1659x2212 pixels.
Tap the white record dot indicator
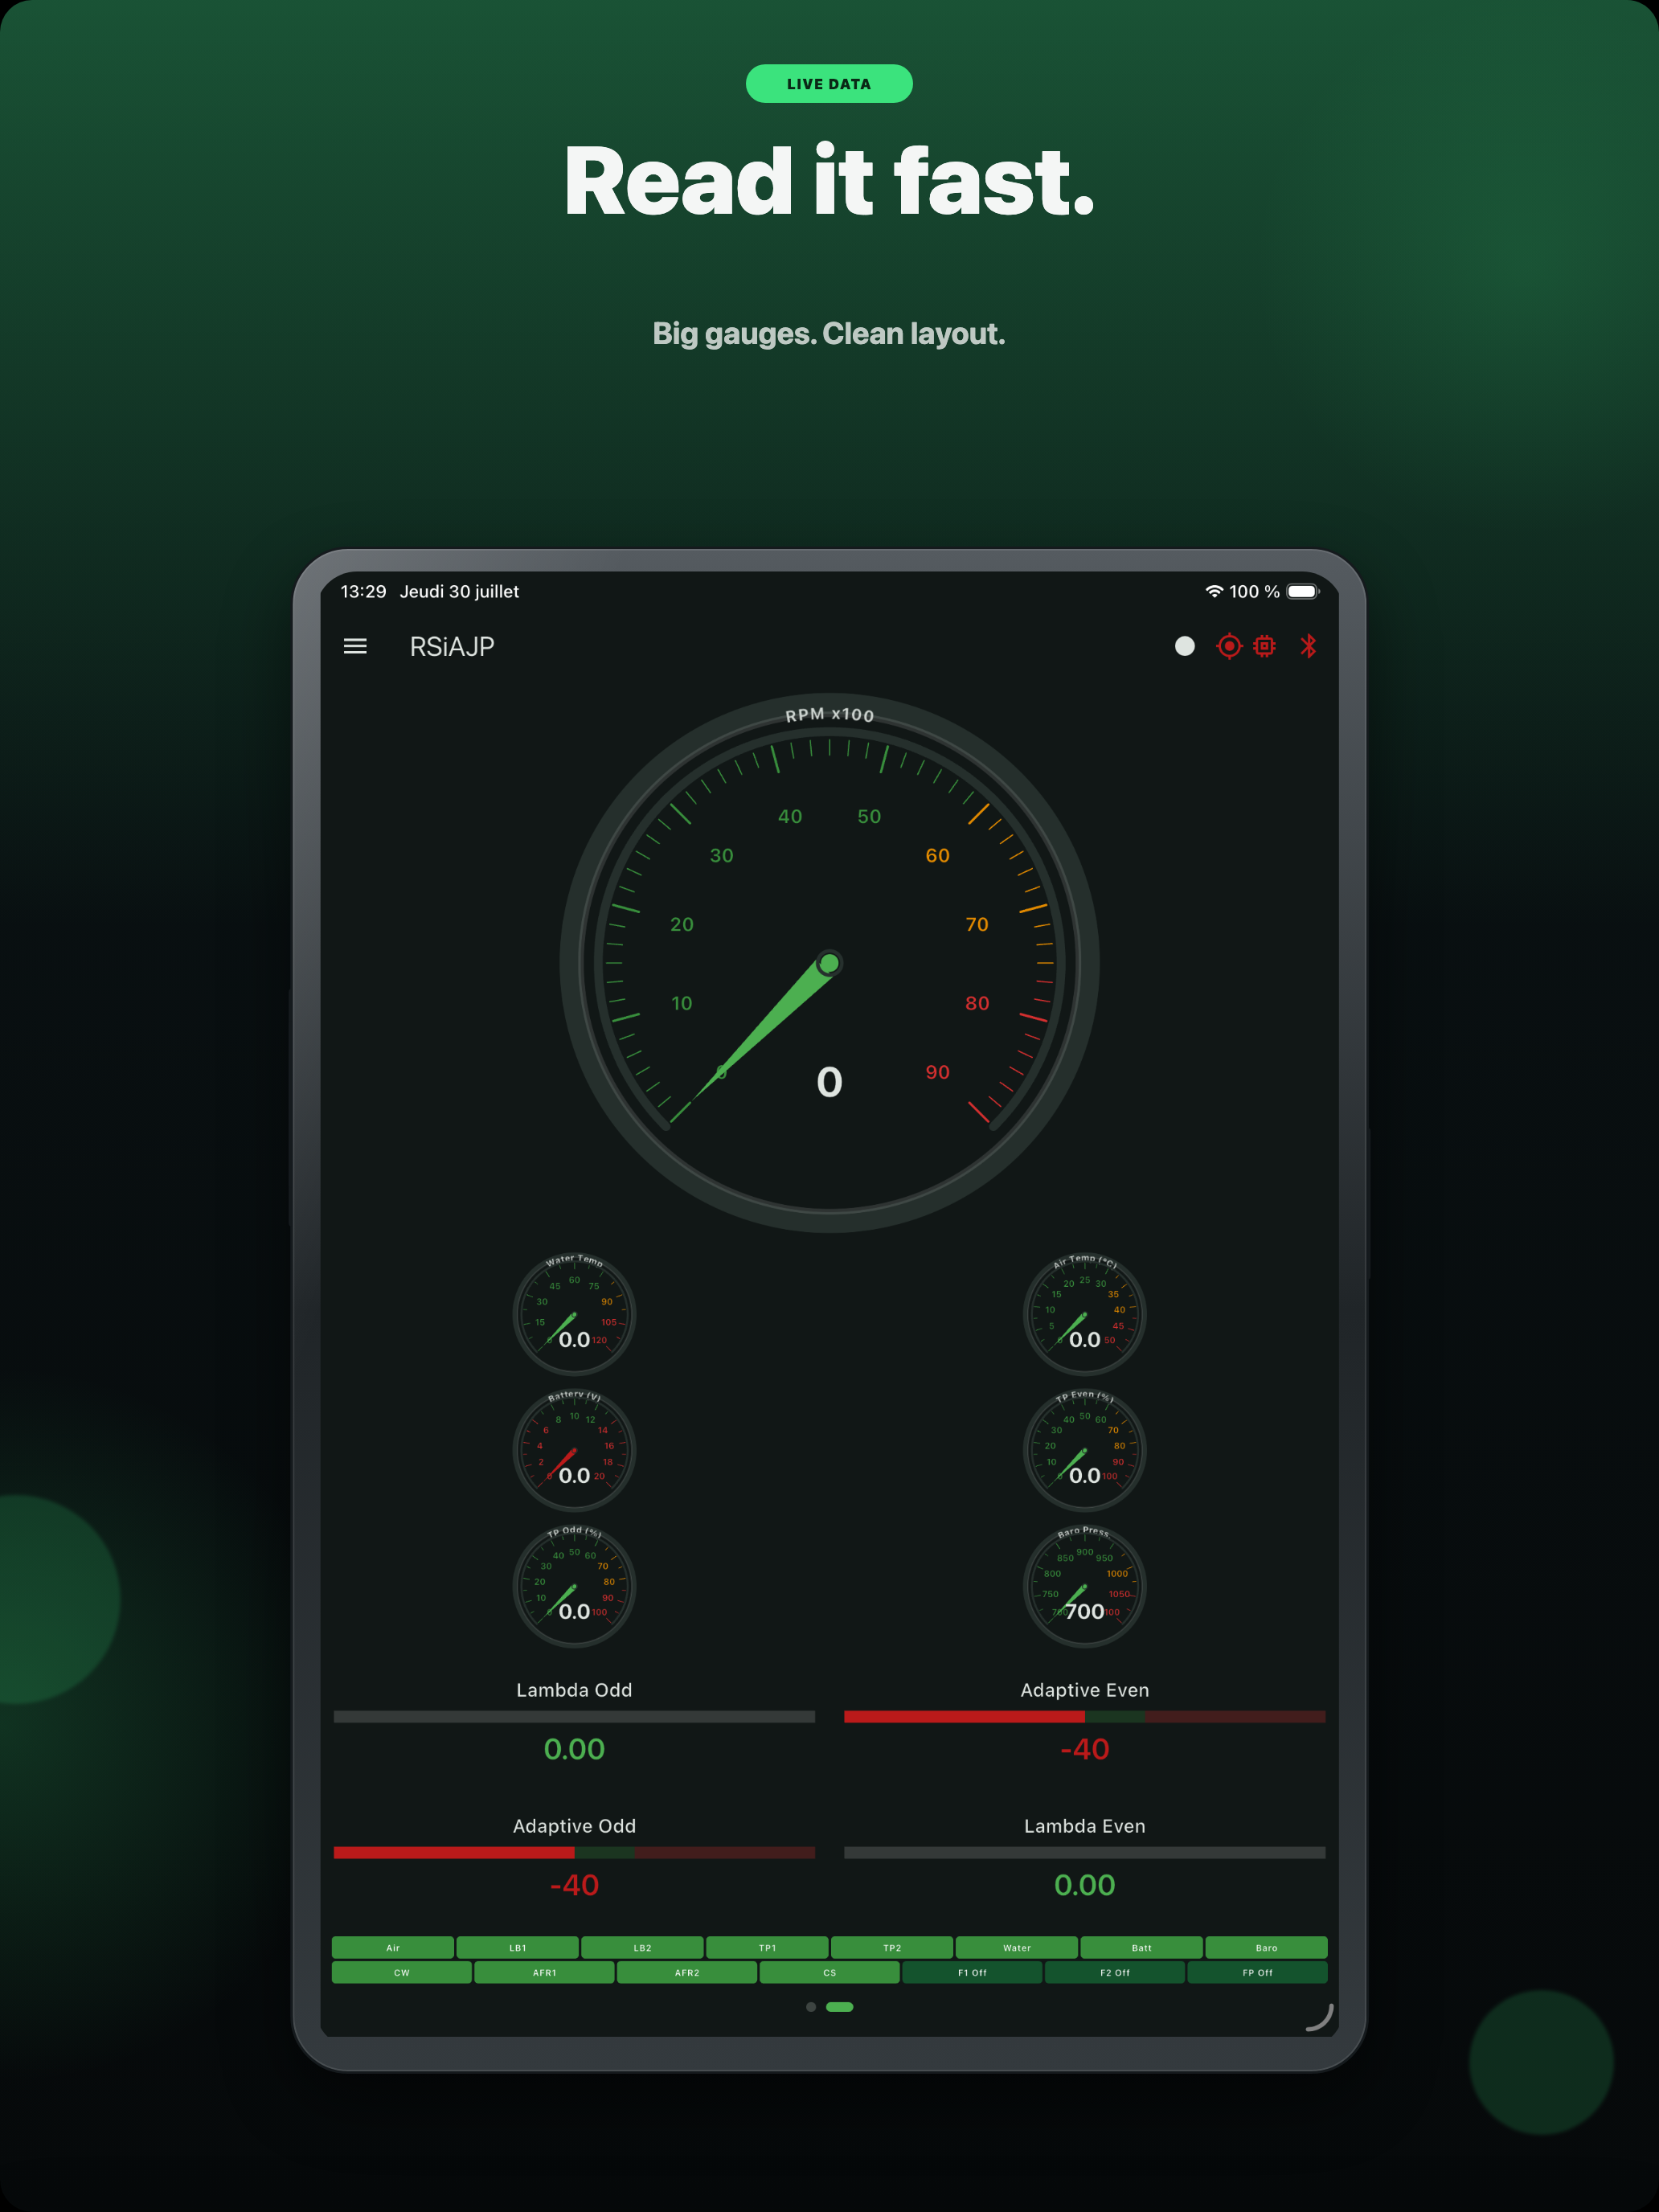pyautogui.click(x=1184, y=646)
